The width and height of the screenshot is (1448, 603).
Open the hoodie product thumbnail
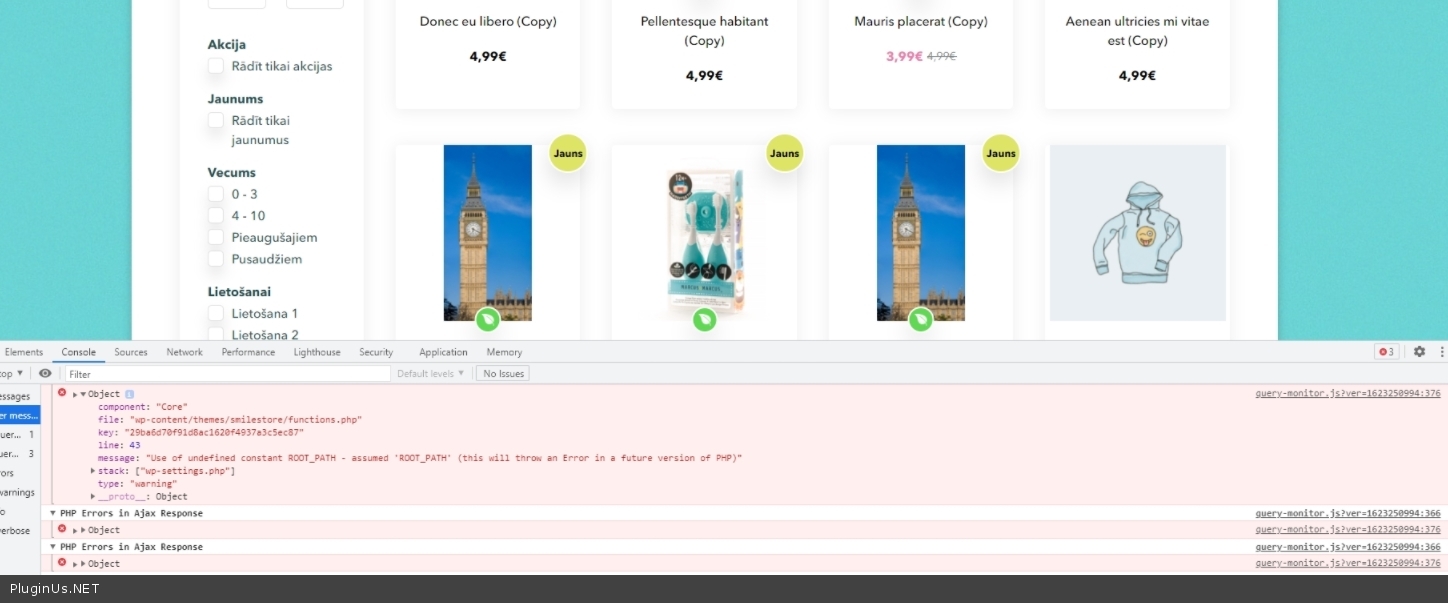1137,233
